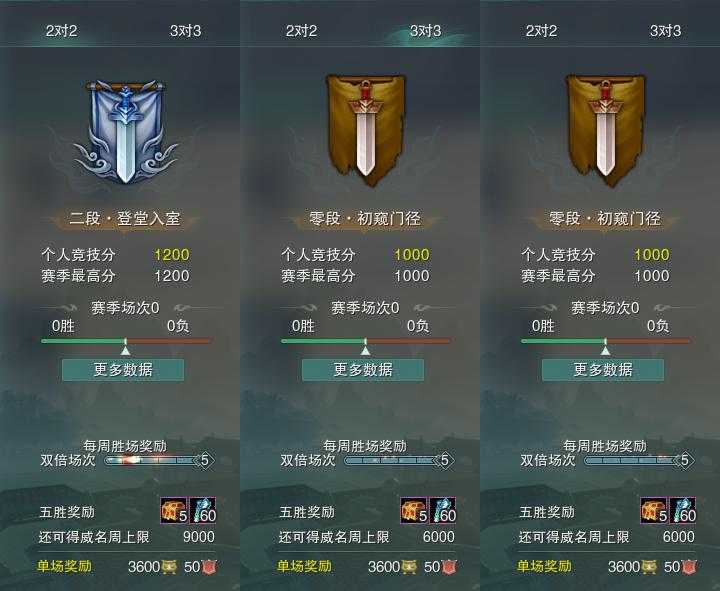Select the blue crystal 60 reward in left panel
The image size is (720, 591).
[202, 510]
